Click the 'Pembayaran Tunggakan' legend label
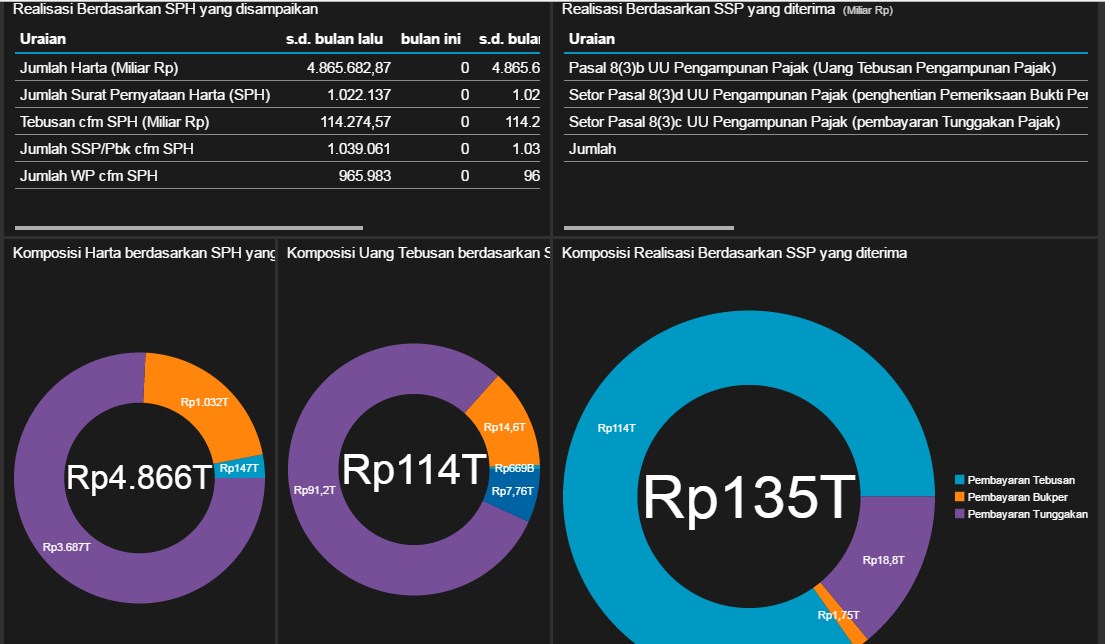 pos(1027,514)
